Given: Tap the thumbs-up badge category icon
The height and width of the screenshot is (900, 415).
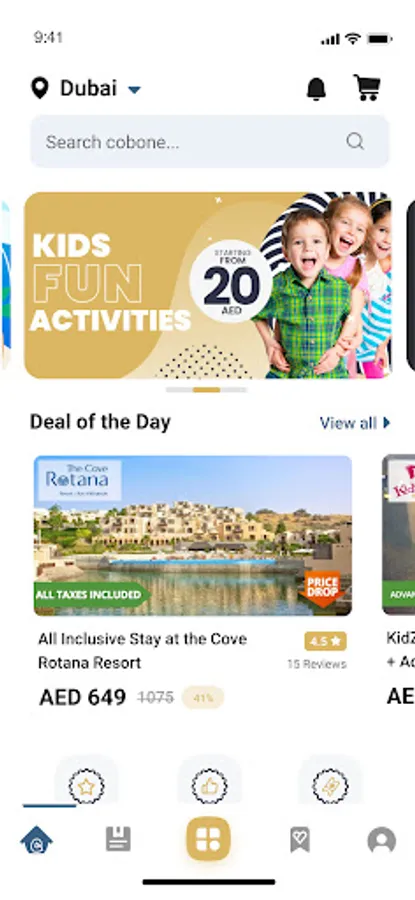Looking at the screenshot, I should tap(209, 786).
